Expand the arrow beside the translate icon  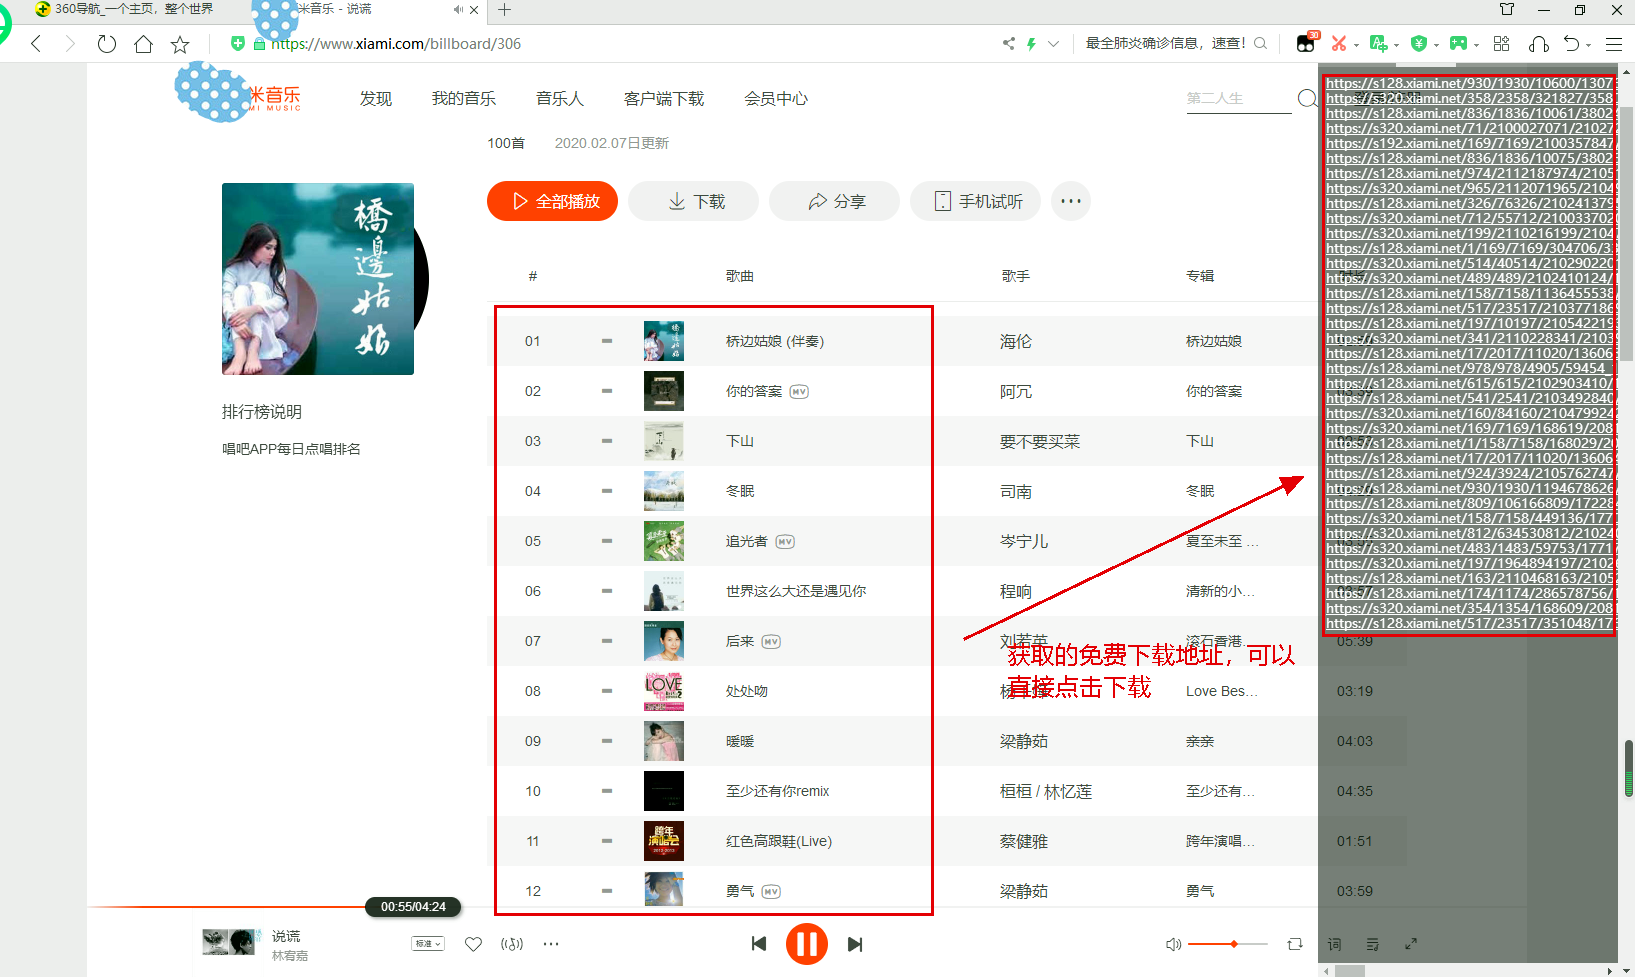1396,45
